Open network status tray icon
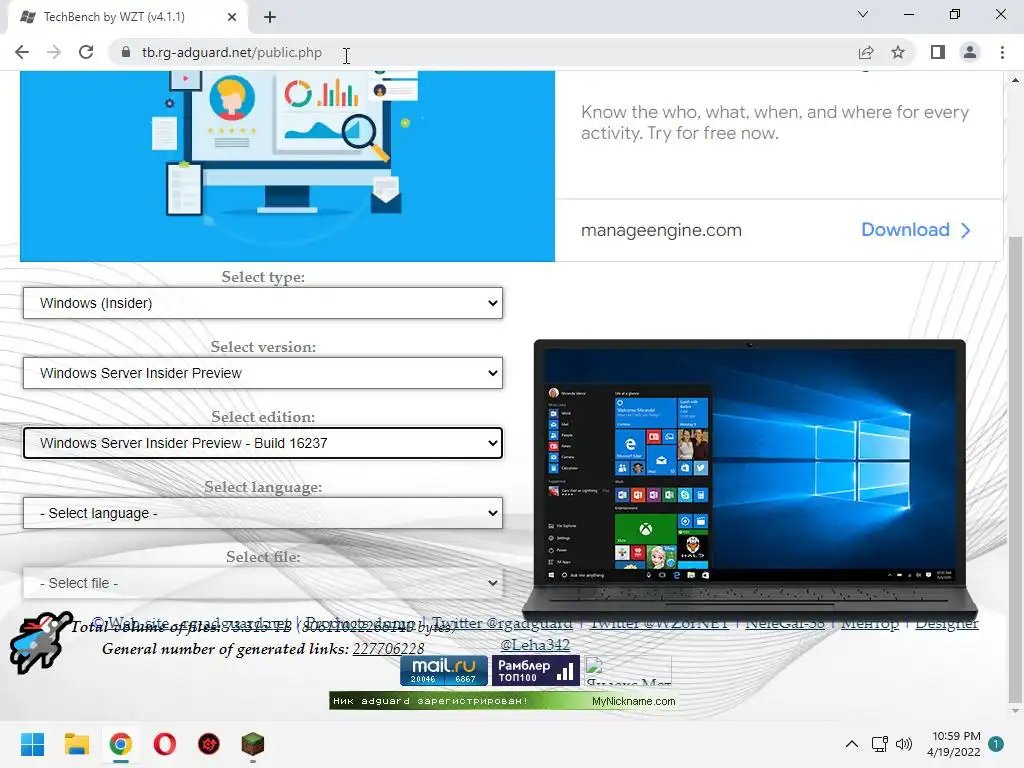1024x768 pixels. tap(879, 744)
